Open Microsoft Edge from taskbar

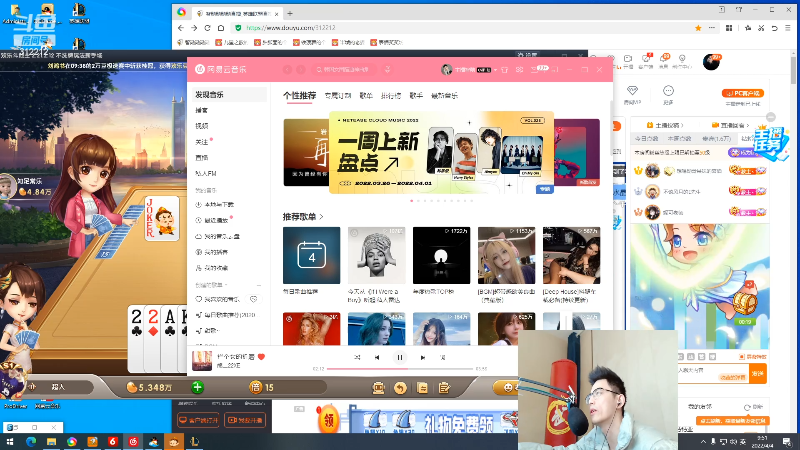coord(31,442)
